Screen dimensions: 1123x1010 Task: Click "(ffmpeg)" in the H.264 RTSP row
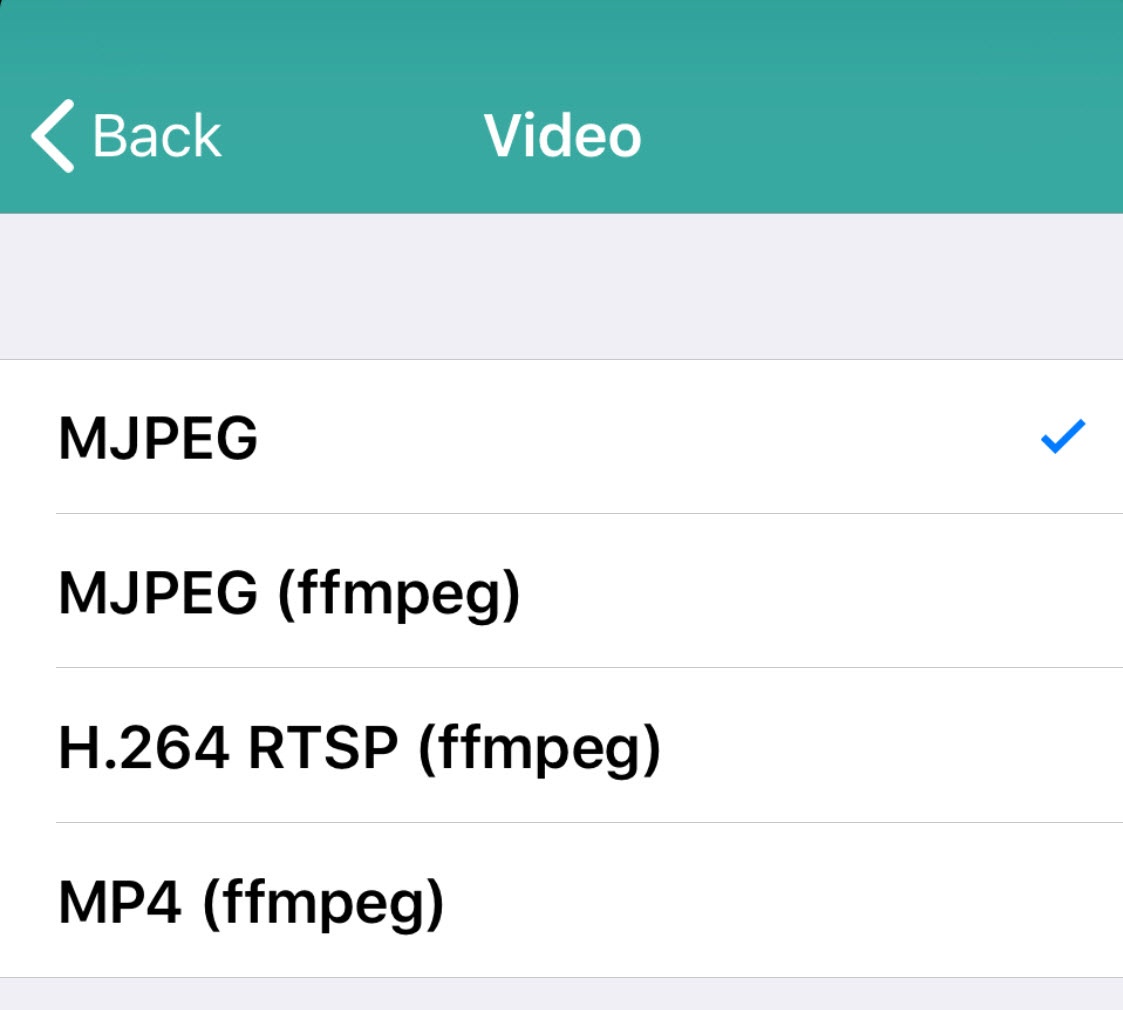click(539, 751)
